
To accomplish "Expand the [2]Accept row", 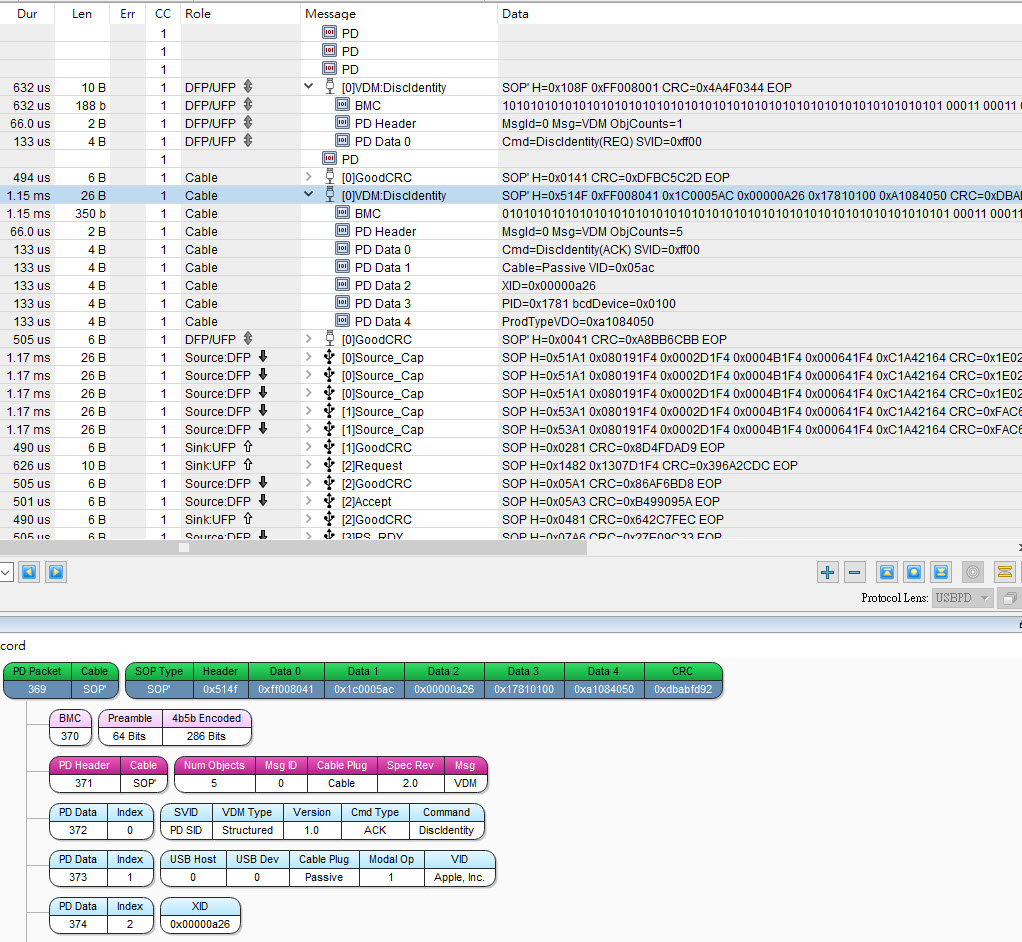I will (x=309, y=501).
